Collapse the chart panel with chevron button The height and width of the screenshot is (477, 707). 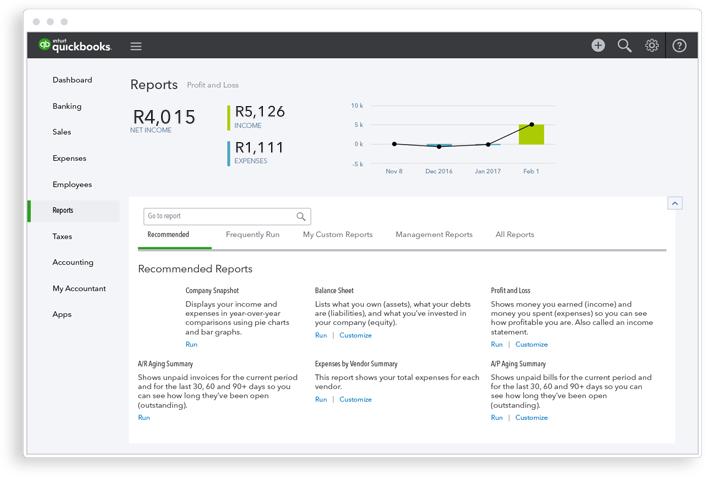tap(675, 203)
